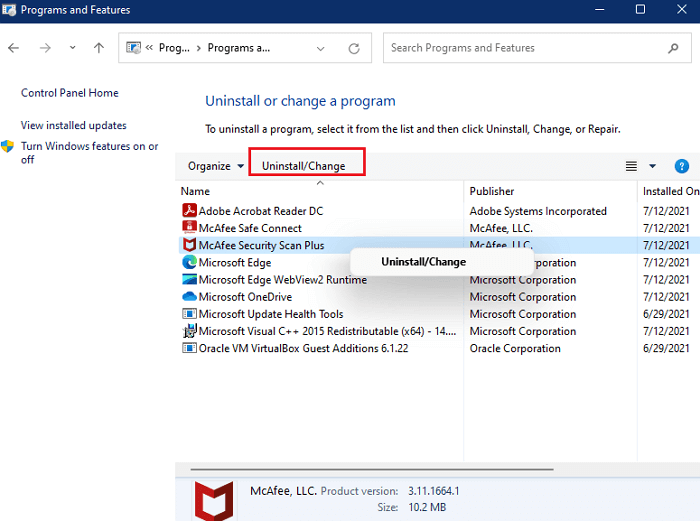Viewport: 700px width, 521px height.
Task: Select the Microsoft Edge entry
Action: coord(235,263)
